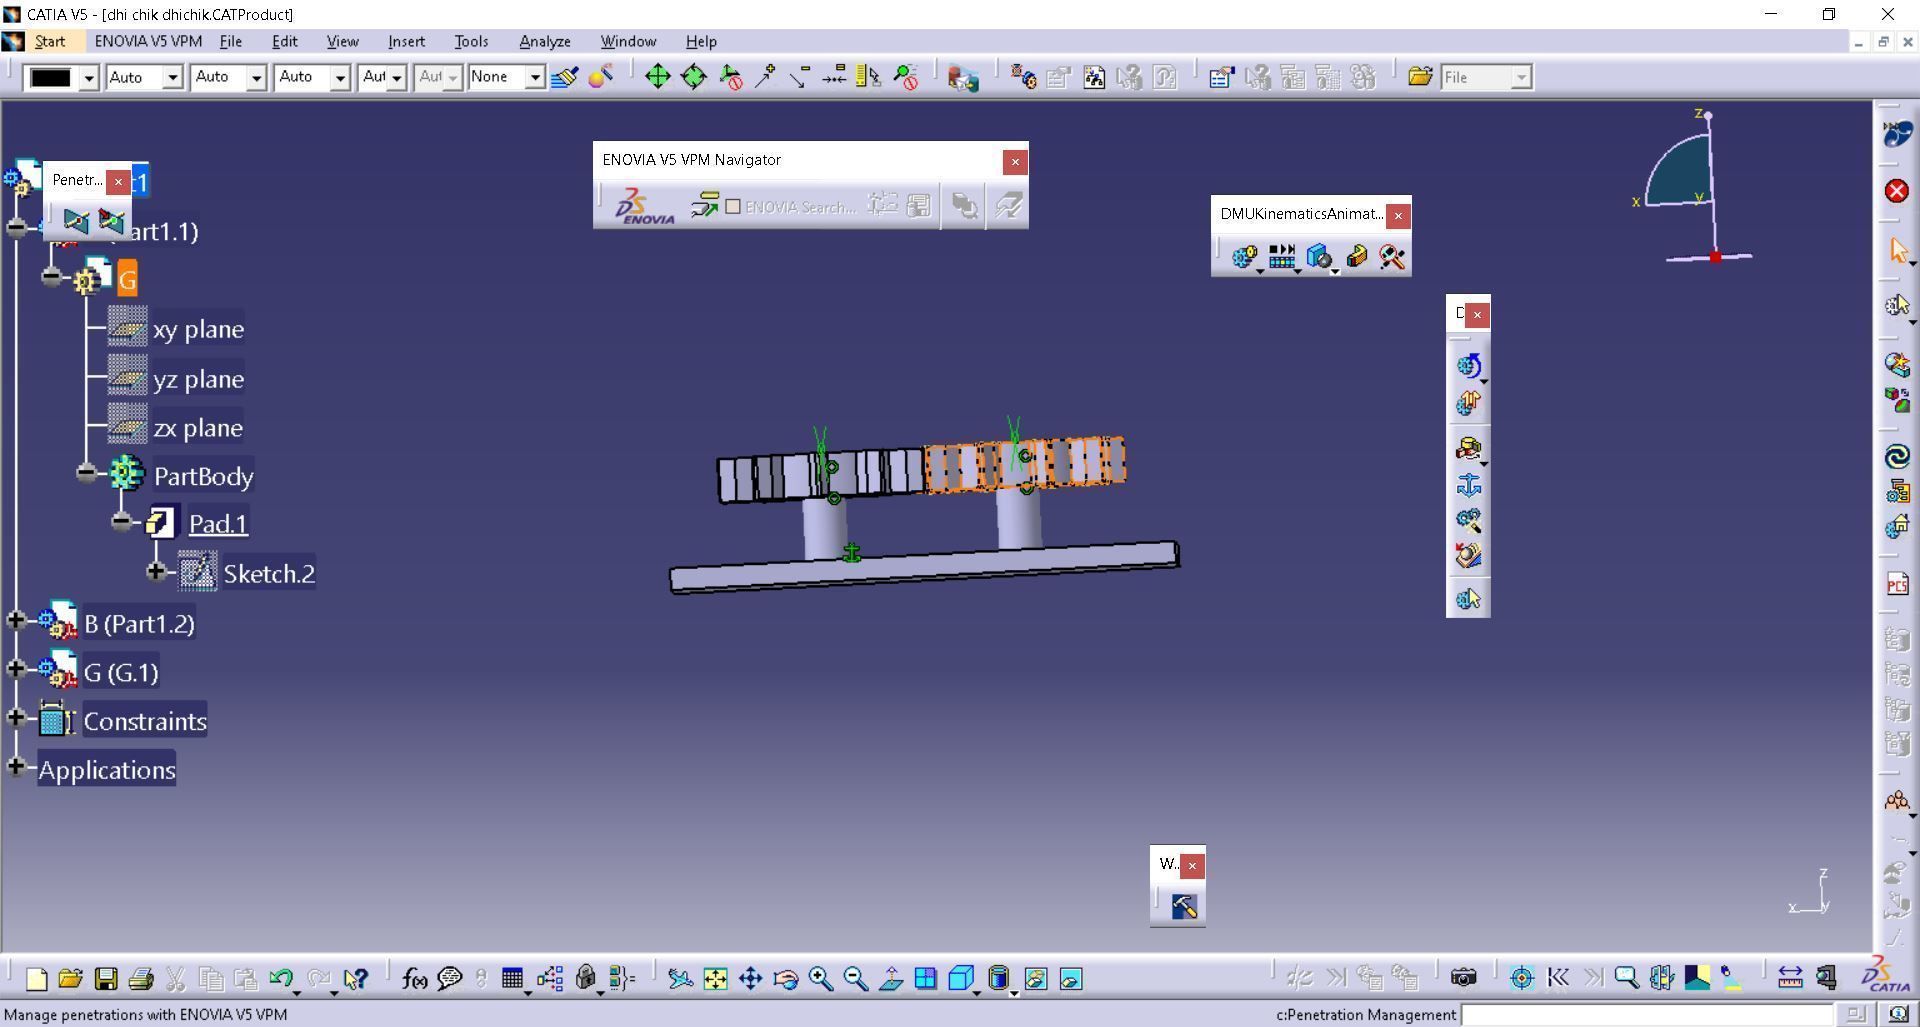Click the Select arrow tool on right toolbar
The height and width of the screenshot is (1027, 1920).
(x=1897, y=250)
